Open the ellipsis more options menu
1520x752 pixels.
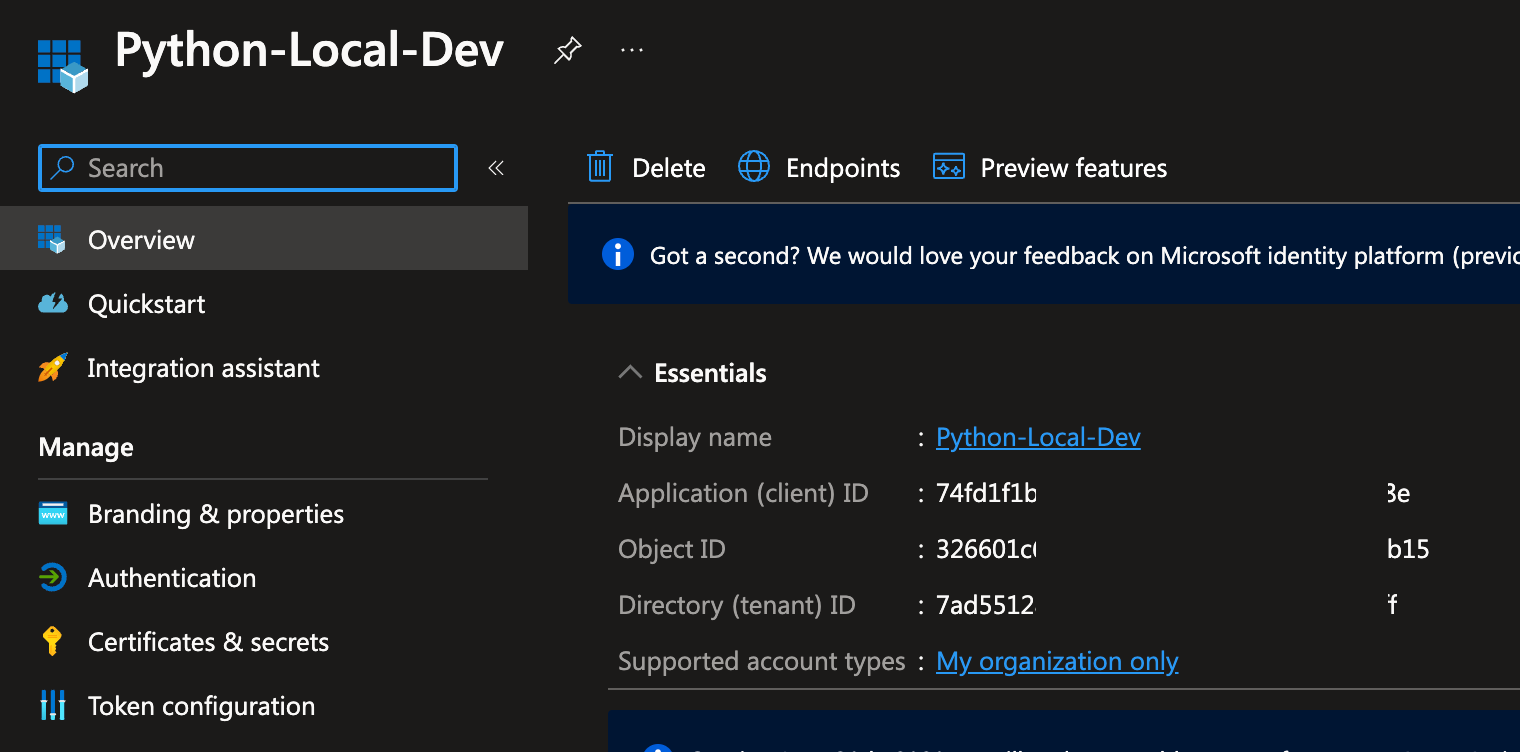point(632,50)
